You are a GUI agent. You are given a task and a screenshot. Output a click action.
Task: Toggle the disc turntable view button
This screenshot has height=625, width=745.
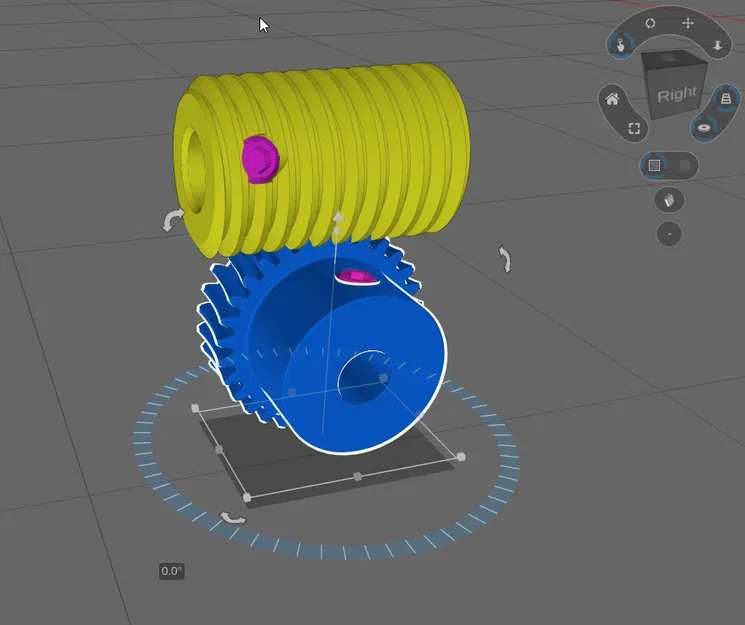(x=704, y=128)
